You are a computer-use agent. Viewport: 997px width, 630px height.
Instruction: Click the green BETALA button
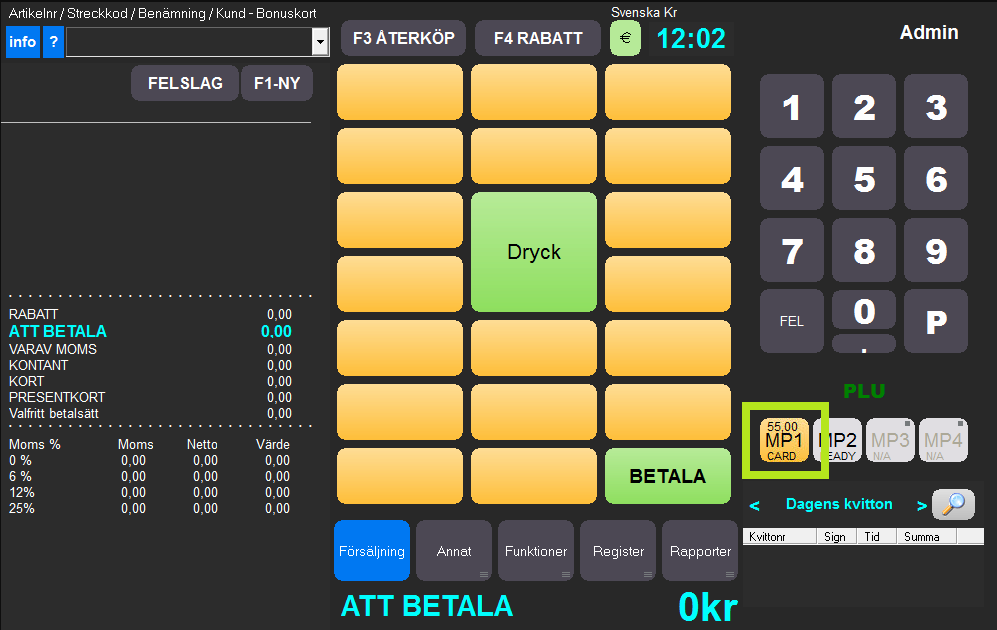[x=667, y=476]
